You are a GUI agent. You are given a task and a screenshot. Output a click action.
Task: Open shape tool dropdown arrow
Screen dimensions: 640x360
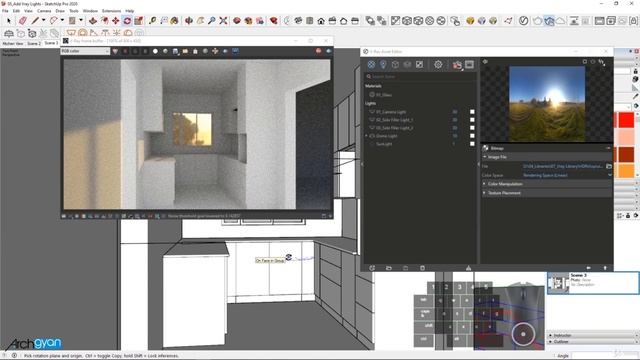[x=81, y=20]
